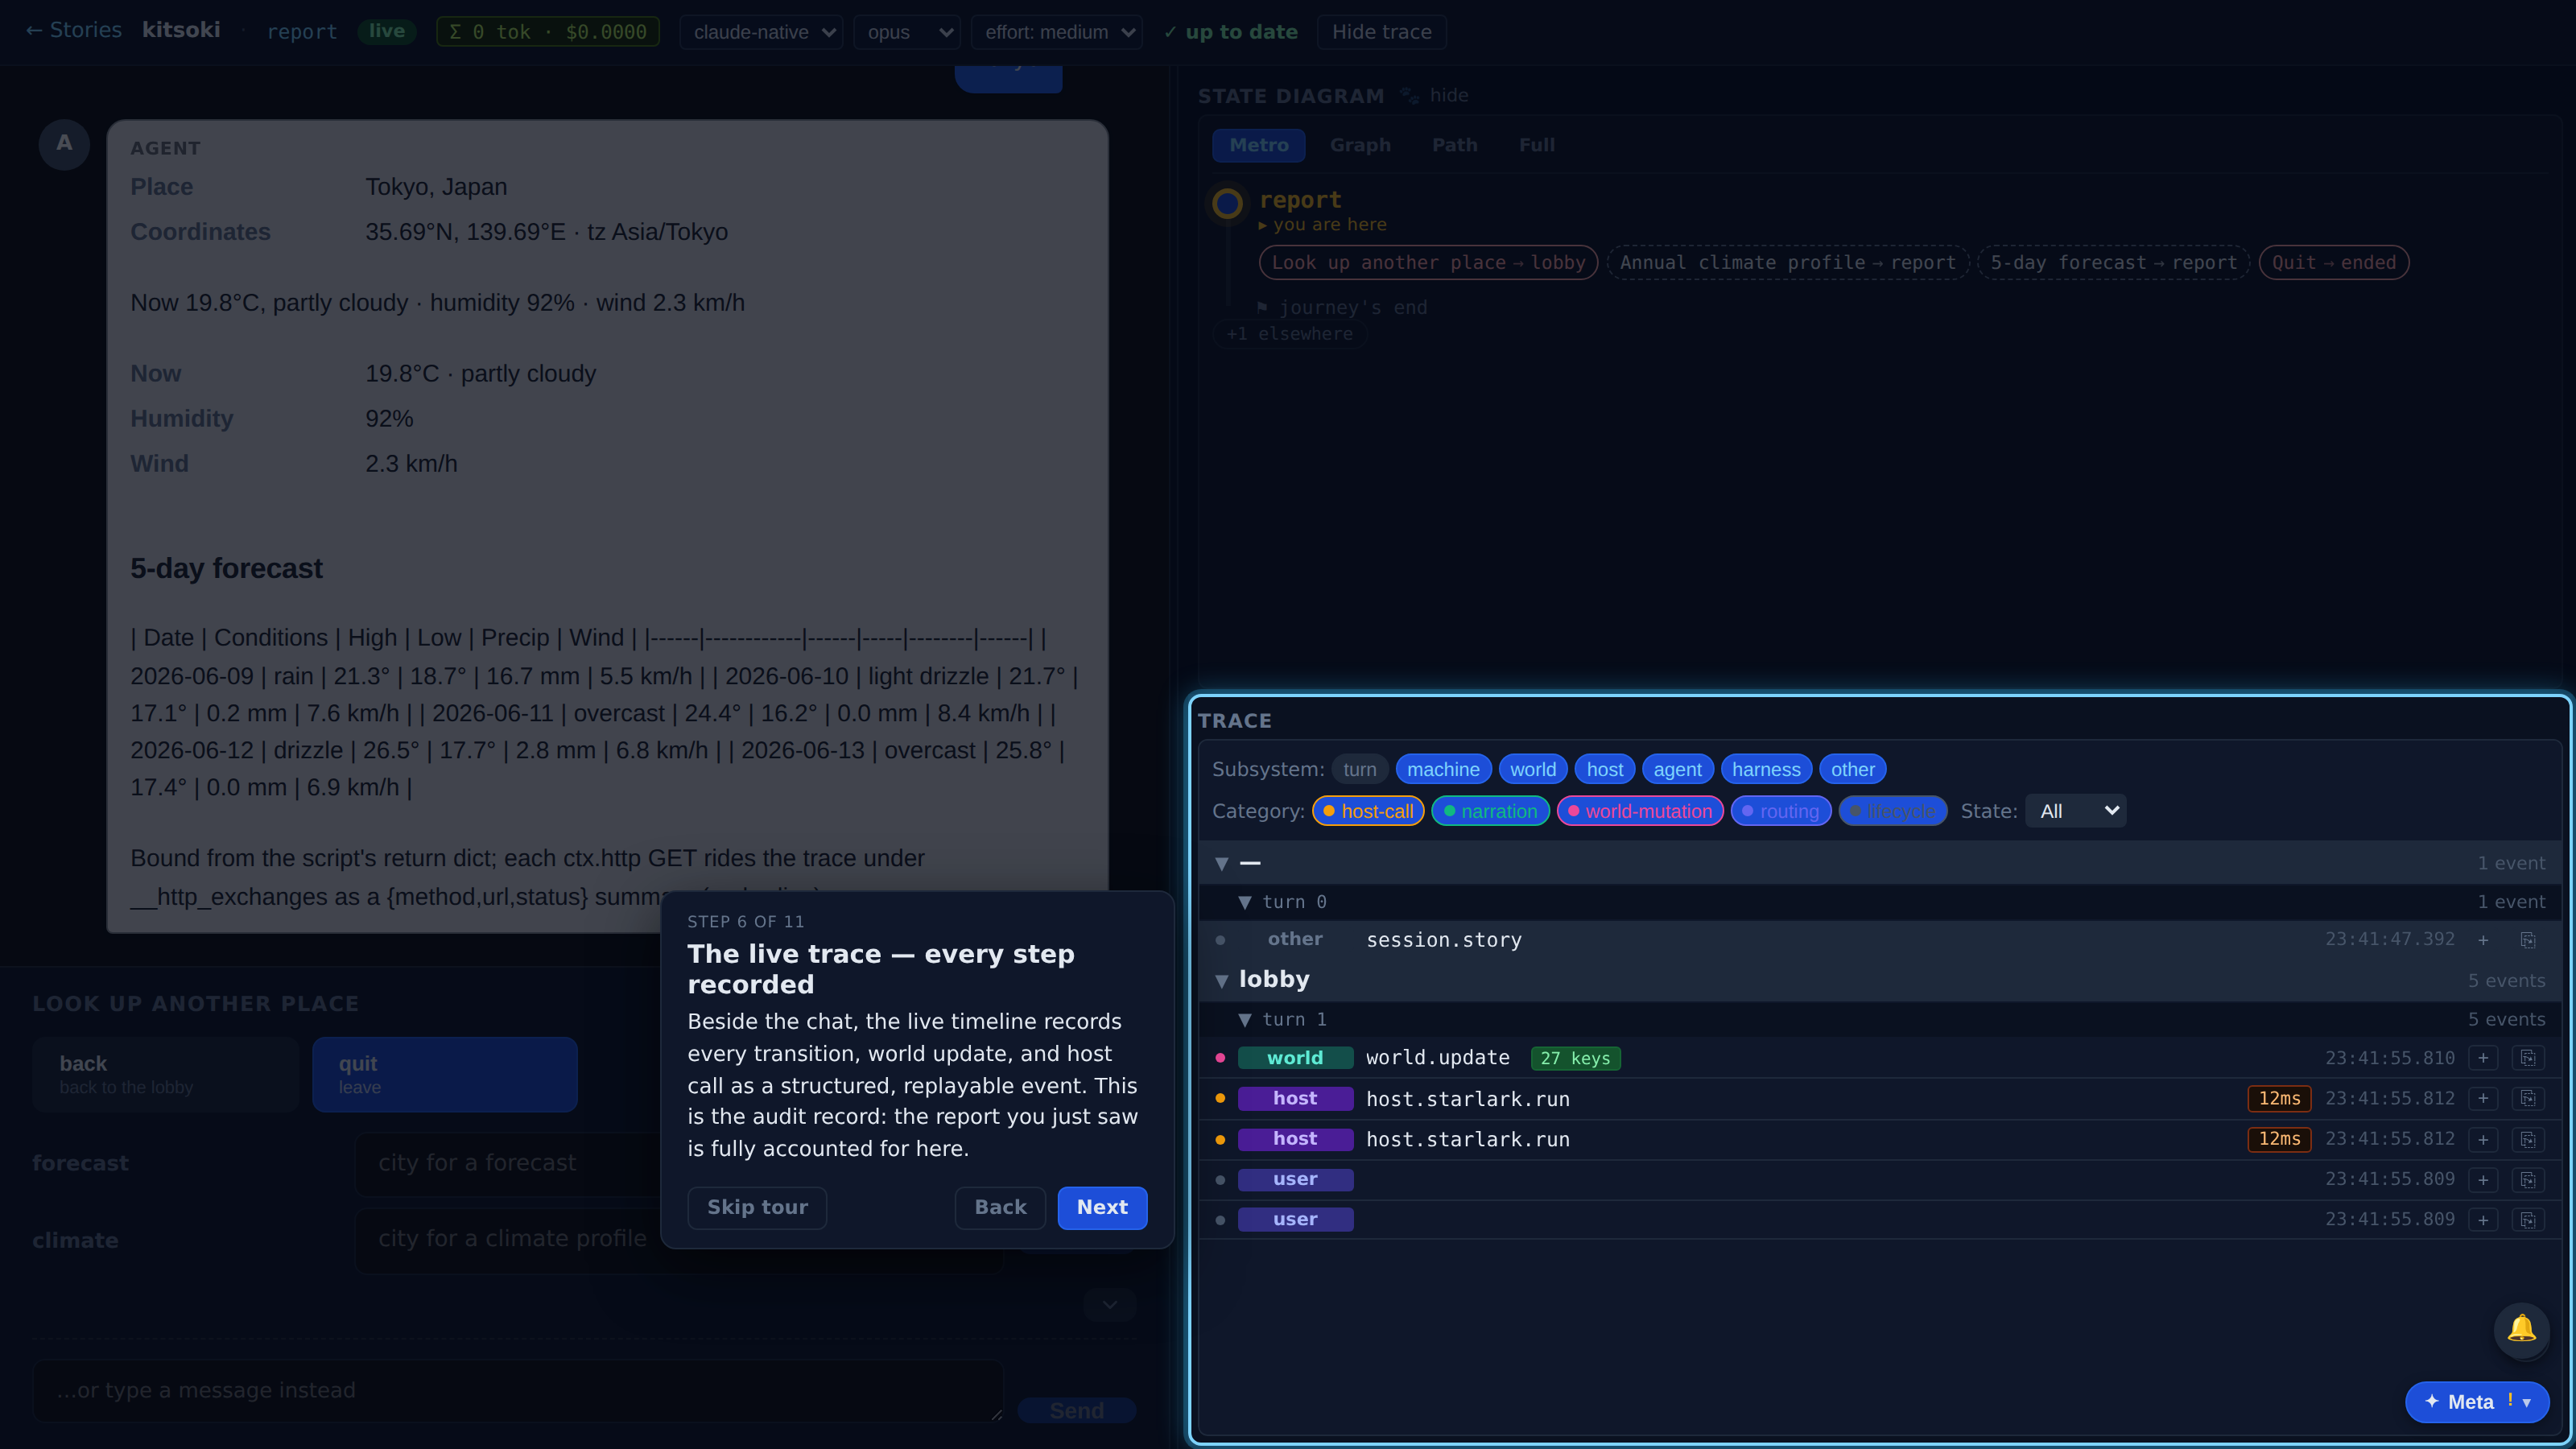
Task: Select the Look up another place transition
Action: coord(1428,263)
